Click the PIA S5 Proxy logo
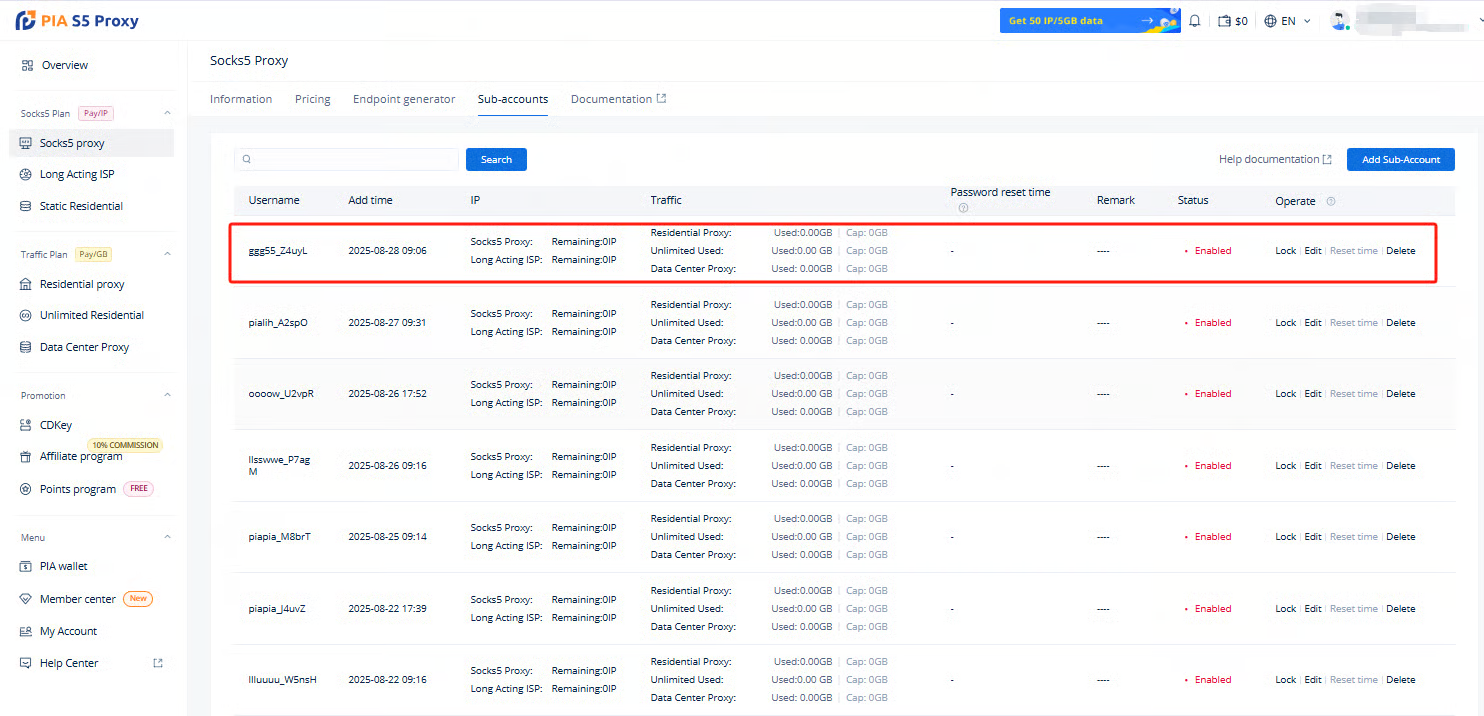Screen dimensions: 1484x716 click(x=76, y=21)
